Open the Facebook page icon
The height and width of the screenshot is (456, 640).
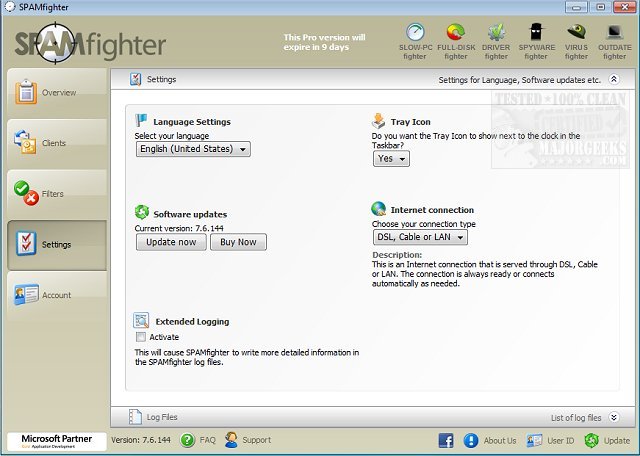tap(446, 440)
